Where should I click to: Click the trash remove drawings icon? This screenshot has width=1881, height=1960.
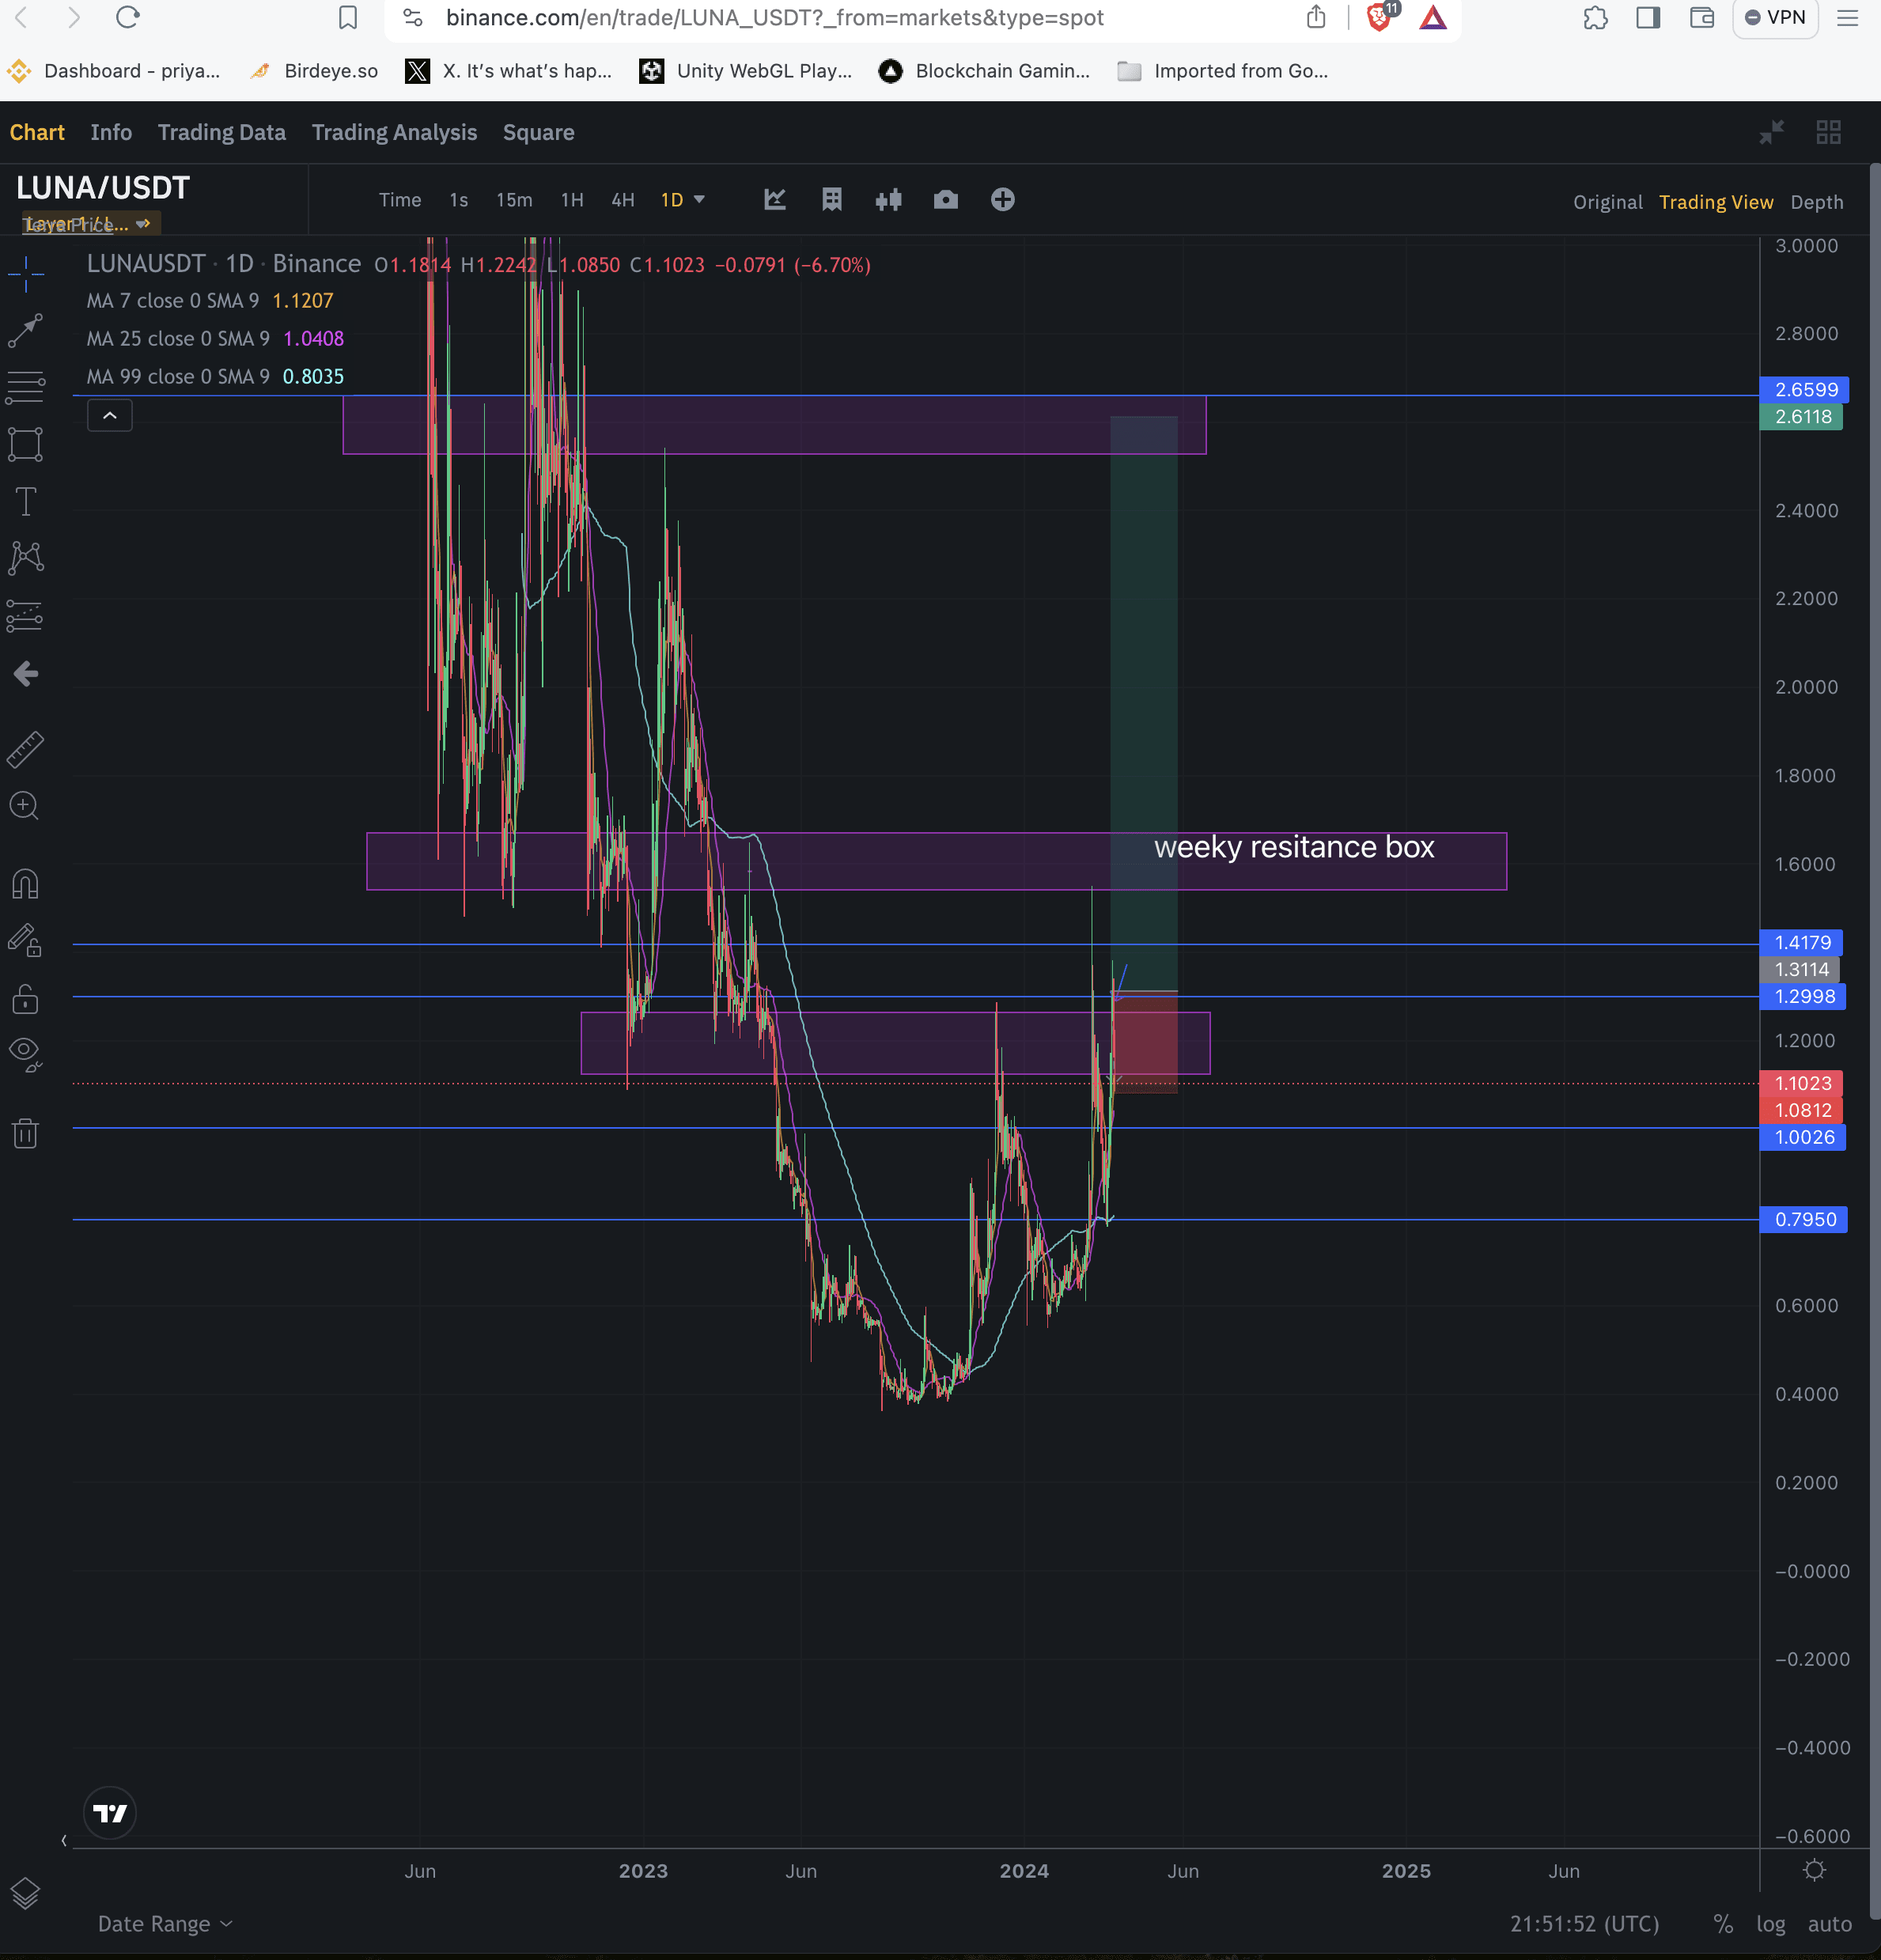(x=25, y=1133)
